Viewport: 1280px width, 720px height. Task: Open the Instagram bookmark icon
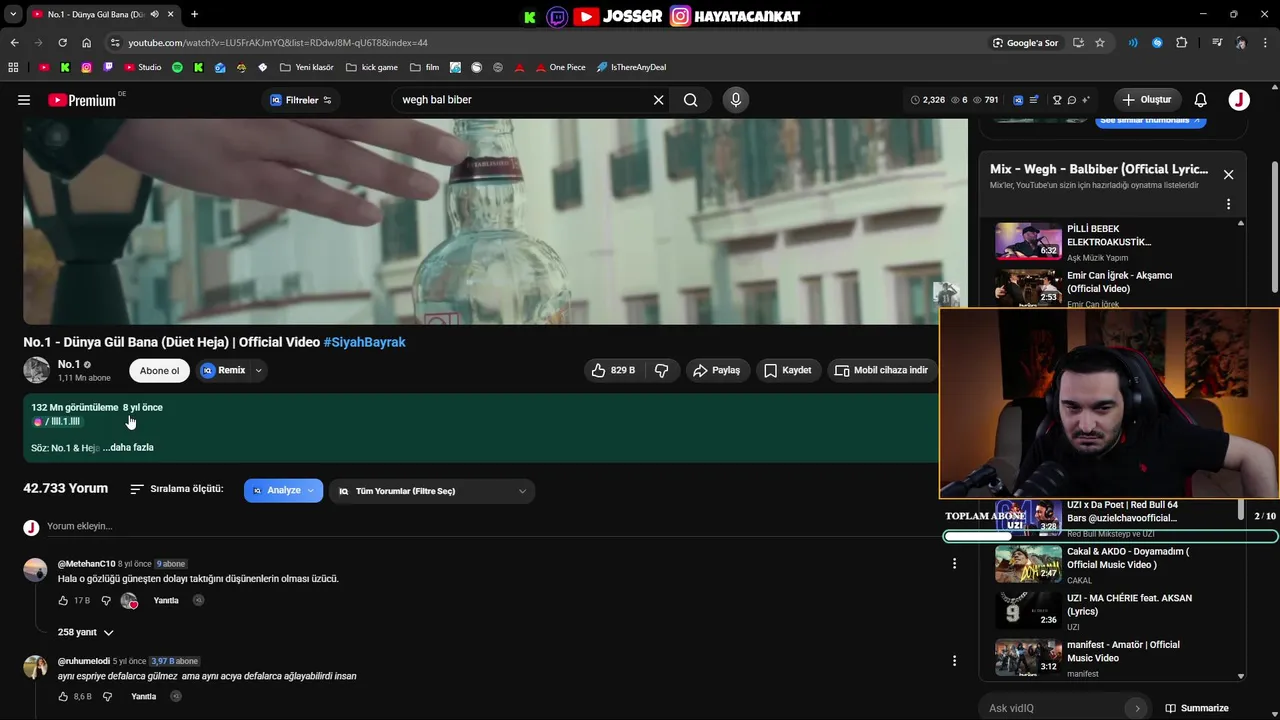point(86,67)
